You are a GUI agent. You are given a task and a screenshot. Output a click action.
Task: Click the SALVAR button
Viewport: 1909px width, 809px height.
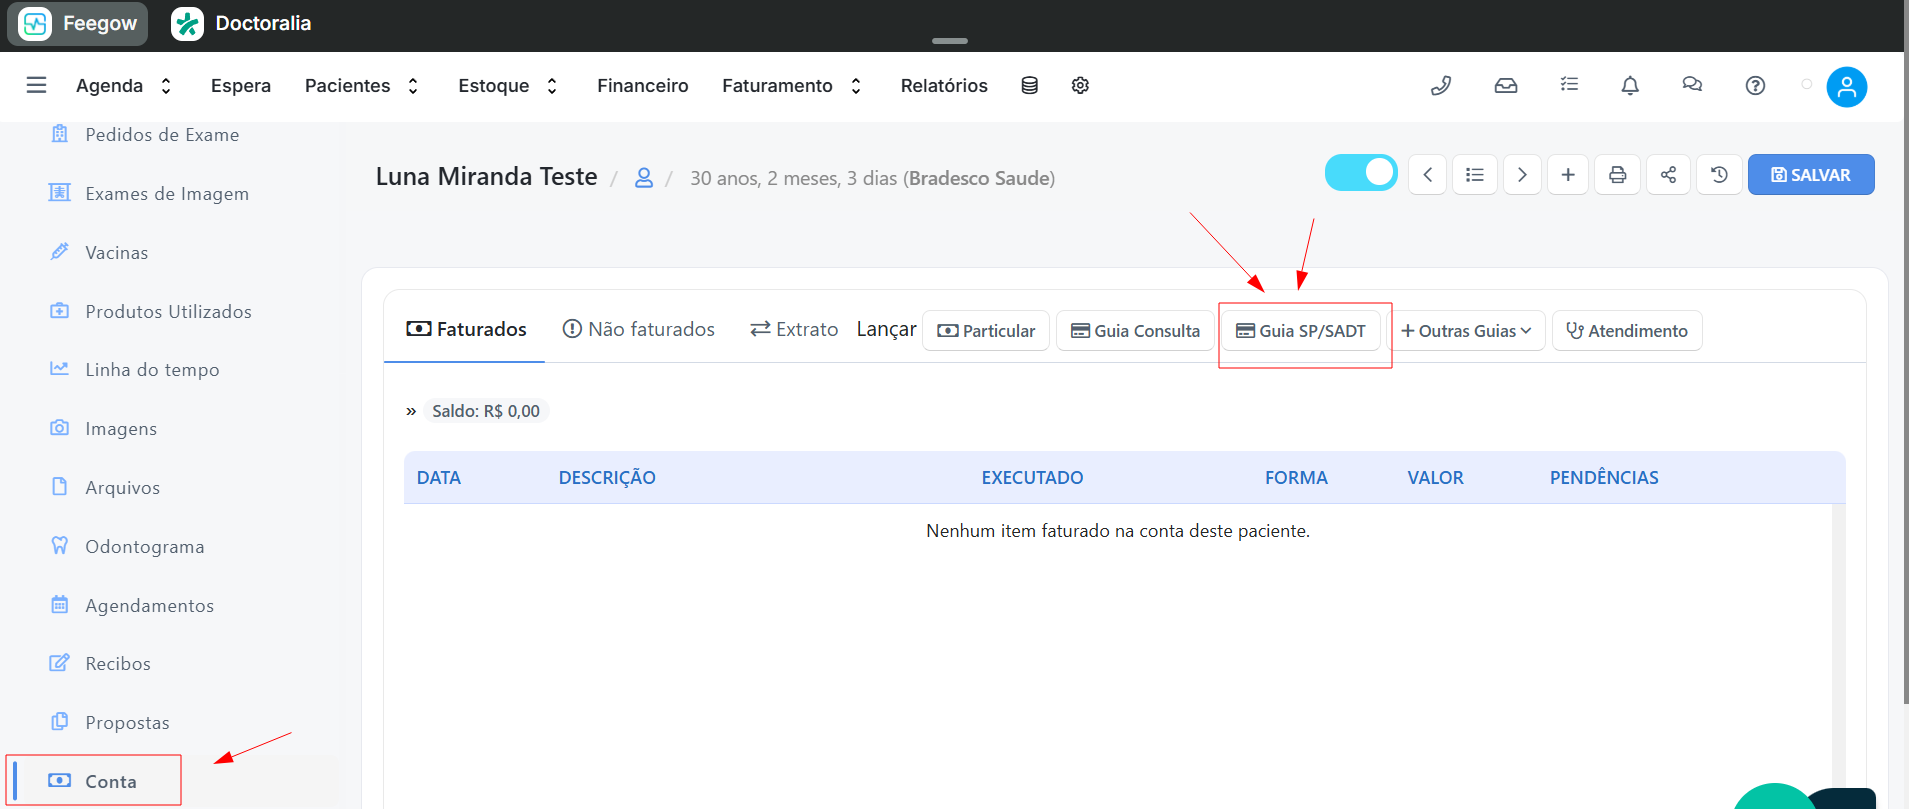(1810, 175)
